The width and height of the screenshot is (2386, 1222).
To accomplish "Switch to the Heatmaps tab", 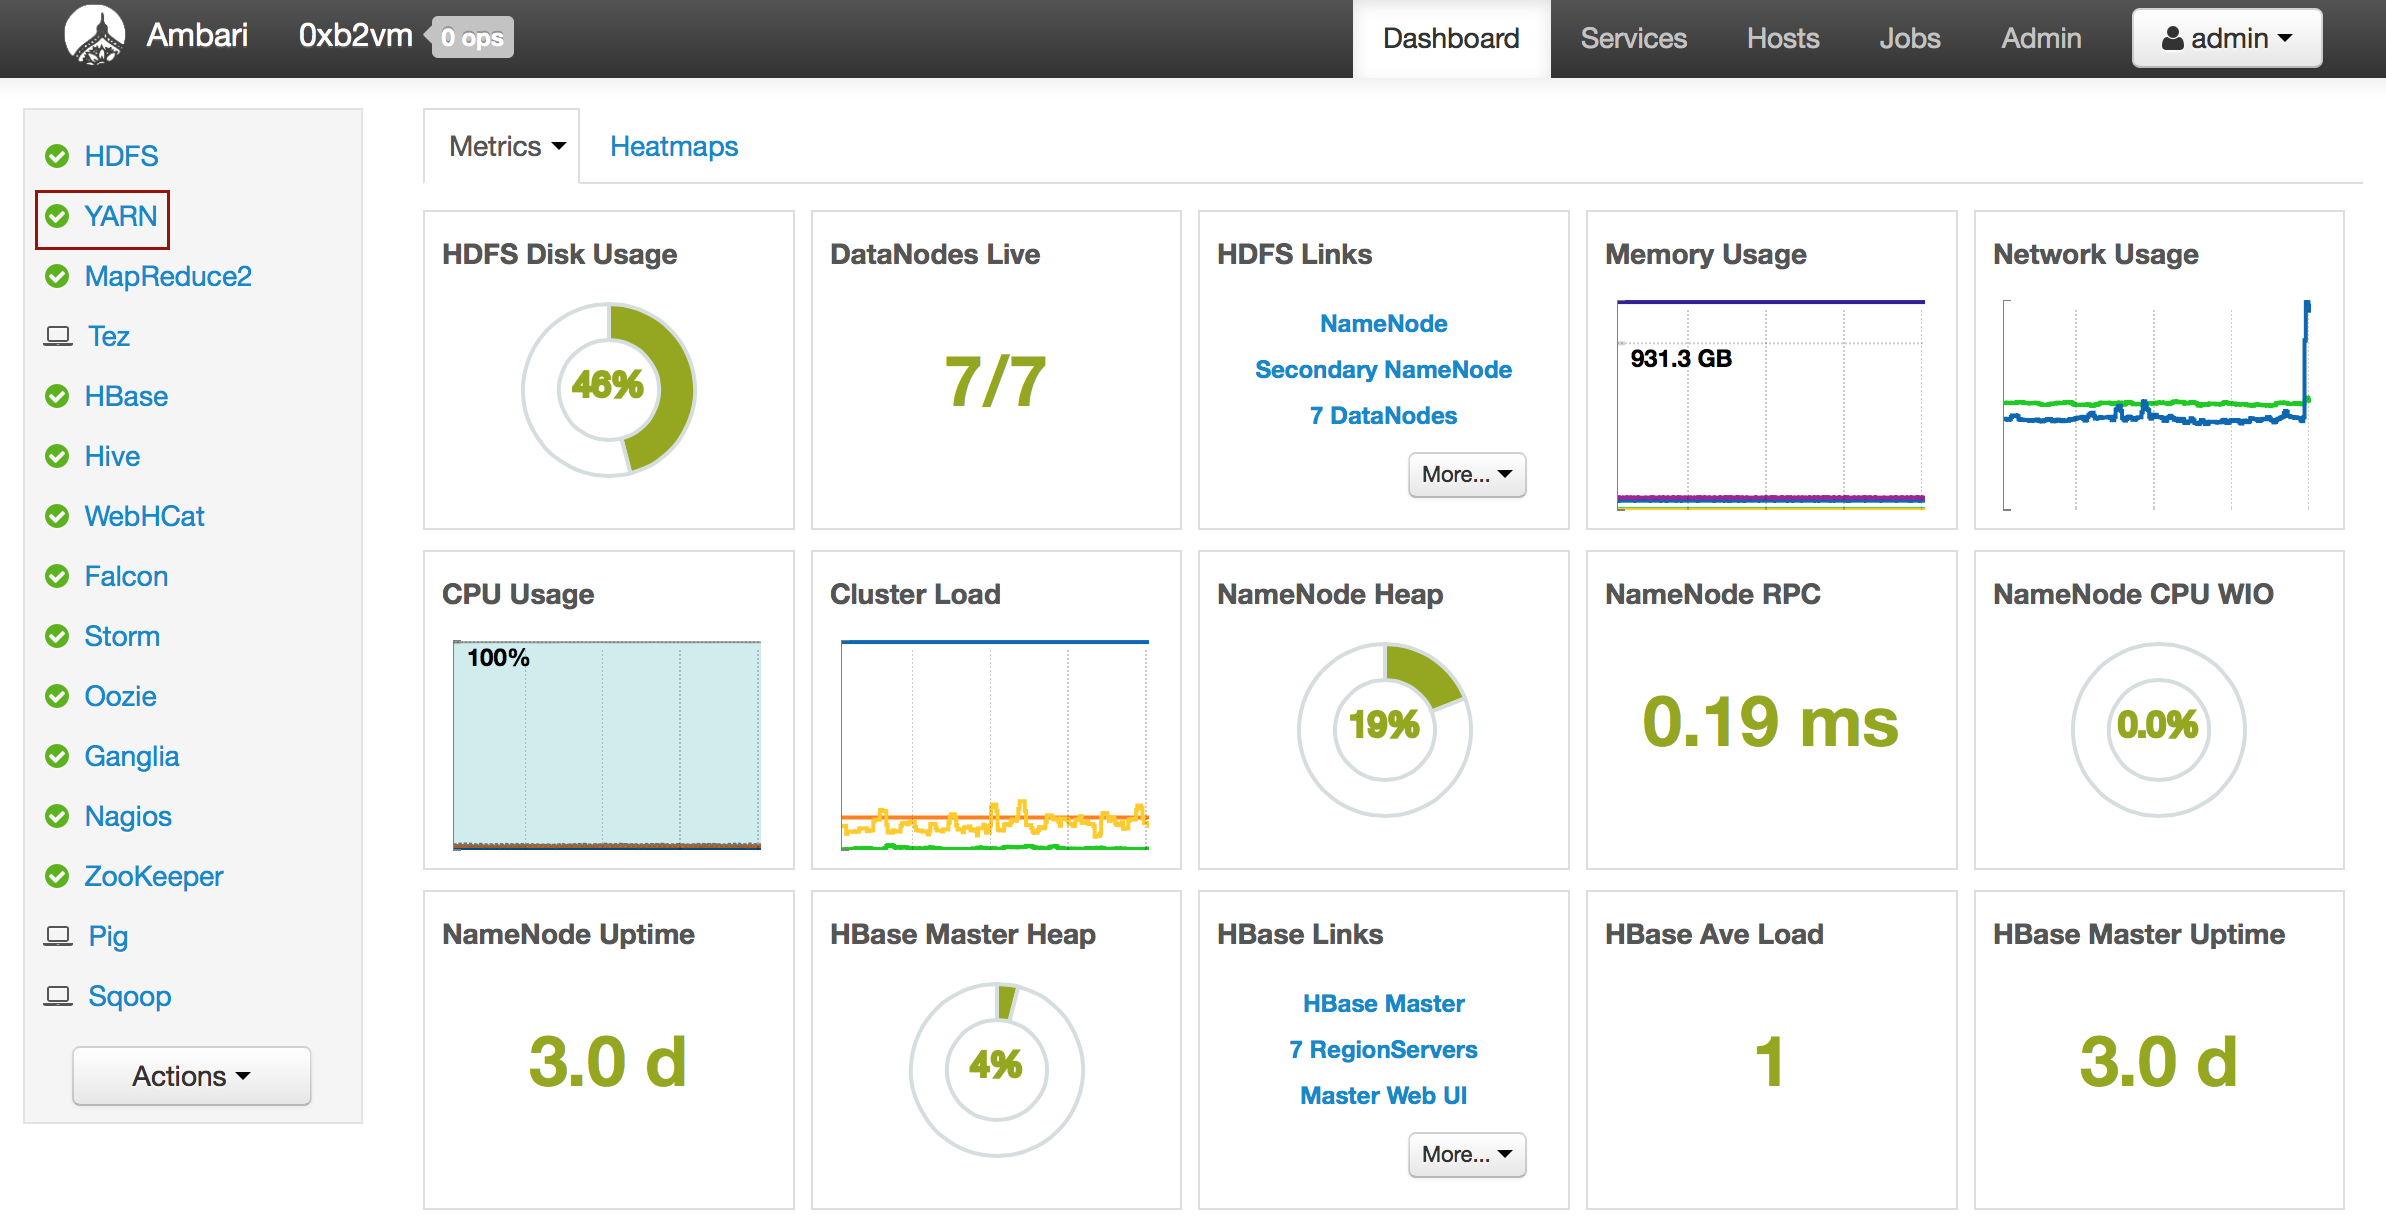I will pos(673,146).
